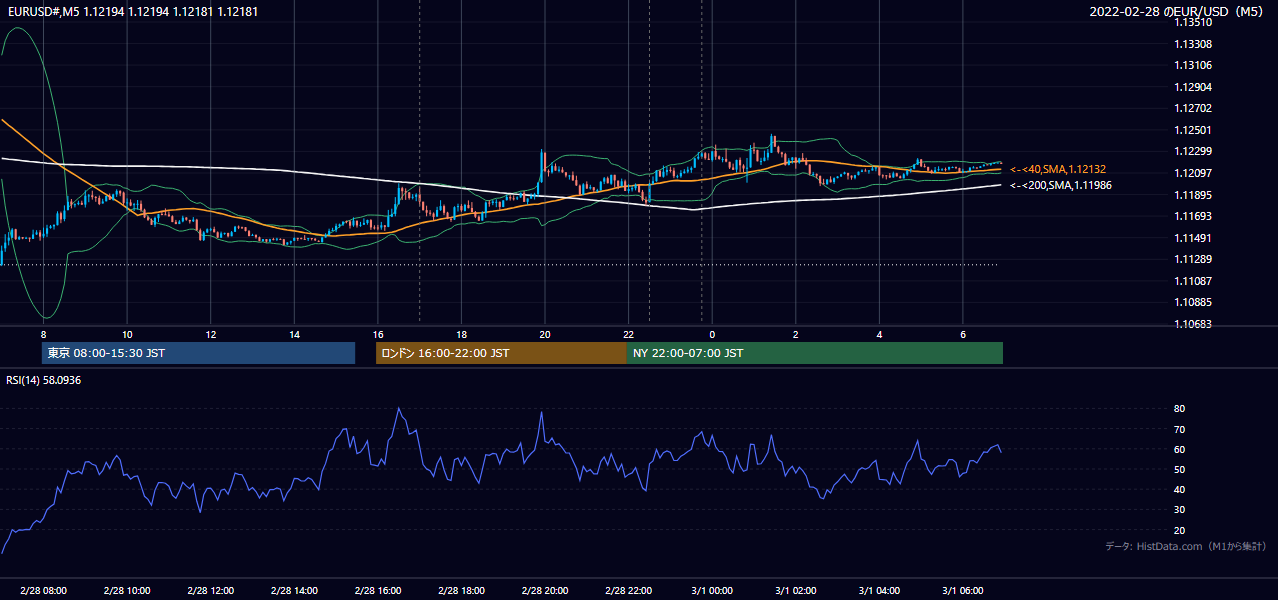Image resolution: width=1278 pixels, height=600 pixels.
Task: Click the price axis value 1.11693
Action: coord(1193,216)
